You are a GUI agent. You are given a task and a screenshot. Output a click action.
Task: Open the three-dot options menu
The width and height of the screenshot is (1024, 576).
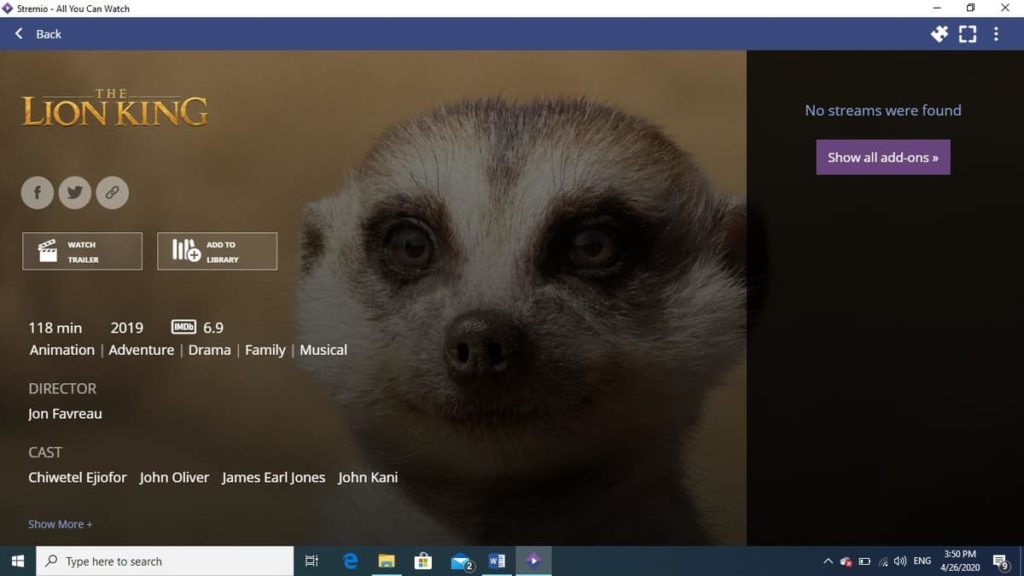996,34
